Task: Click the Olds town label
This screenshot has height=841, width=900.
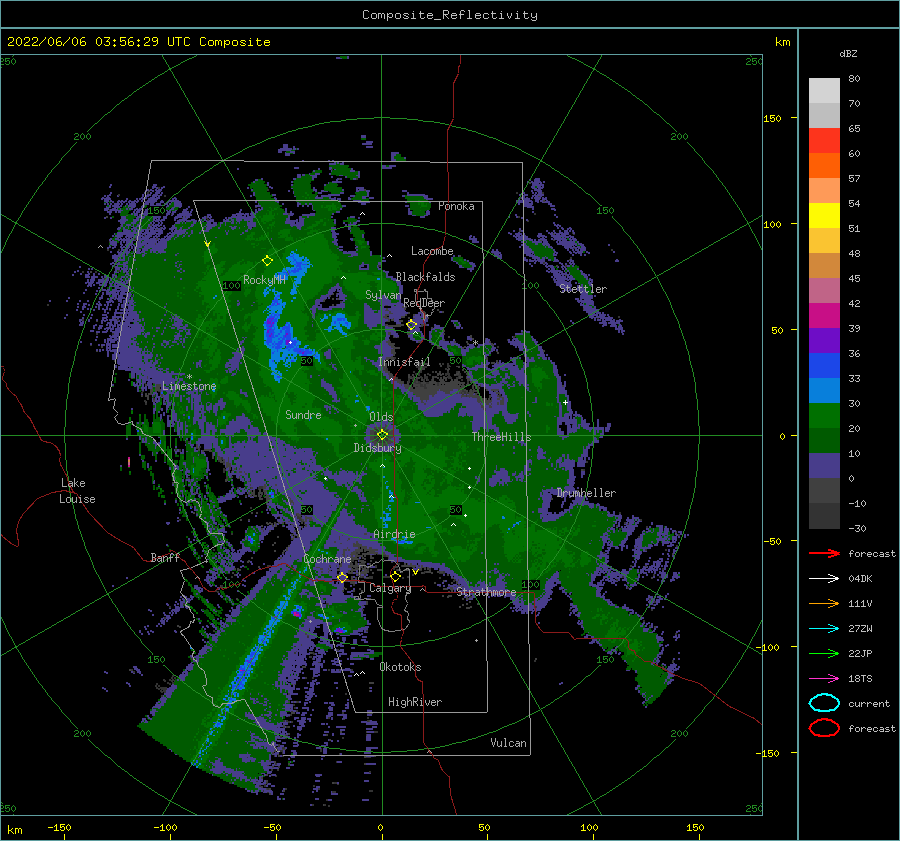Action: point(381,416)
